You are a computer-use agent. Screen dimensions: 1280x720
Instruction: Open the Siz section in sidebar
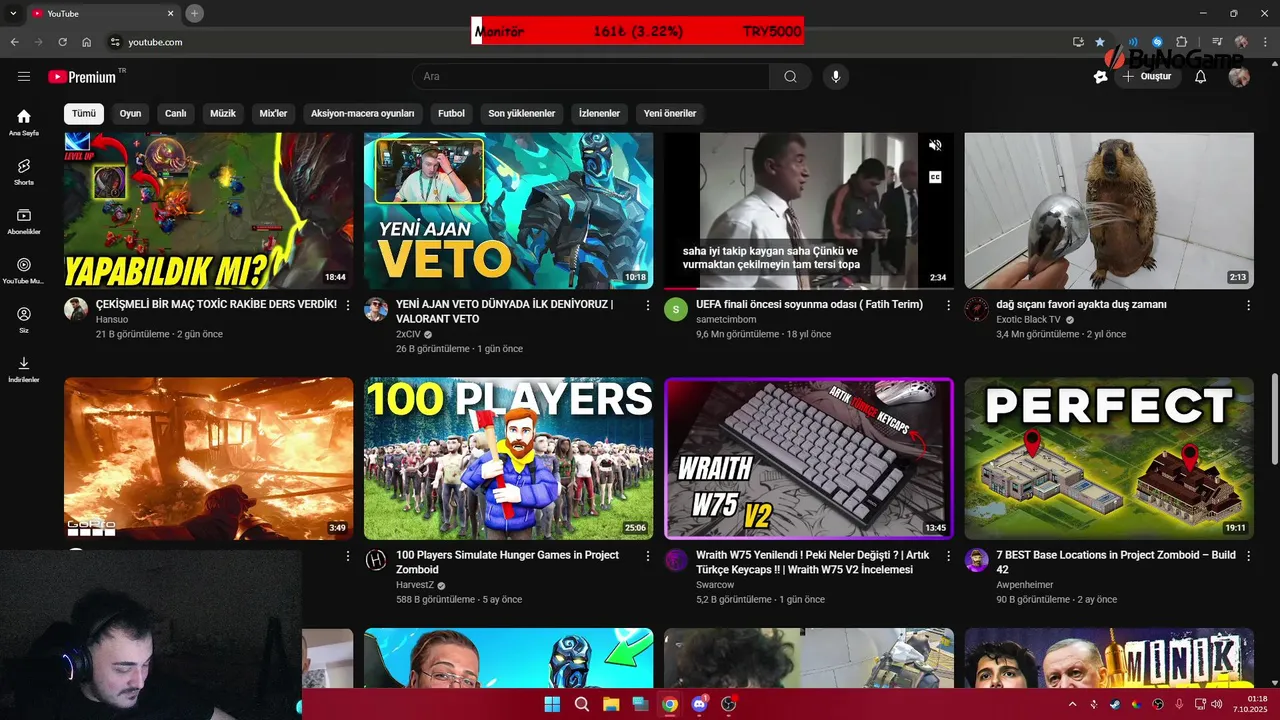(24, 320)
